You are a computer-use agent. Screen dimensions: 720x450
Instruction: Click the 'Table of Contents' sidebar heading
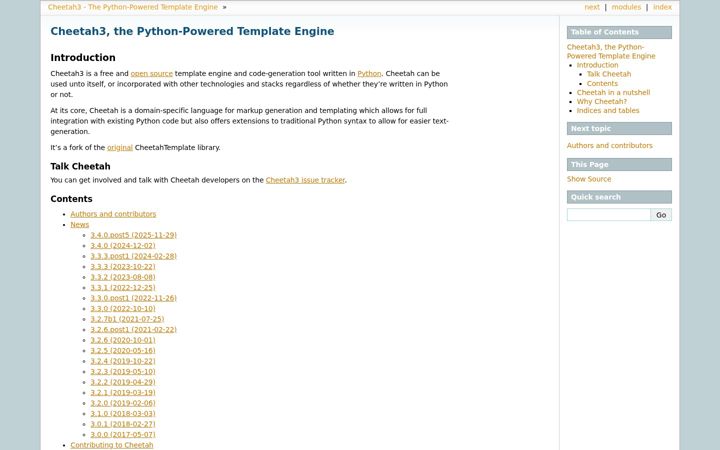(619, 32)
